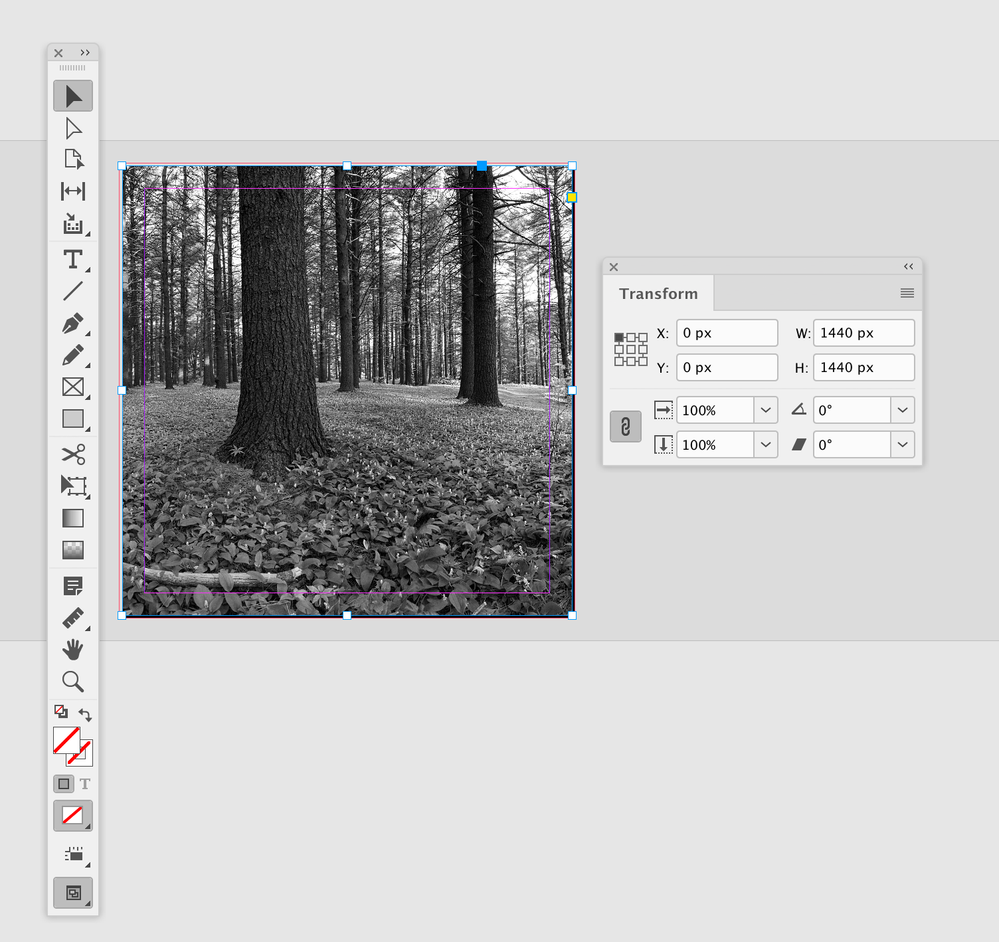
Task: Toggle Formatting Affects Container
Action: pyautogui.click(x=64, y=784)
